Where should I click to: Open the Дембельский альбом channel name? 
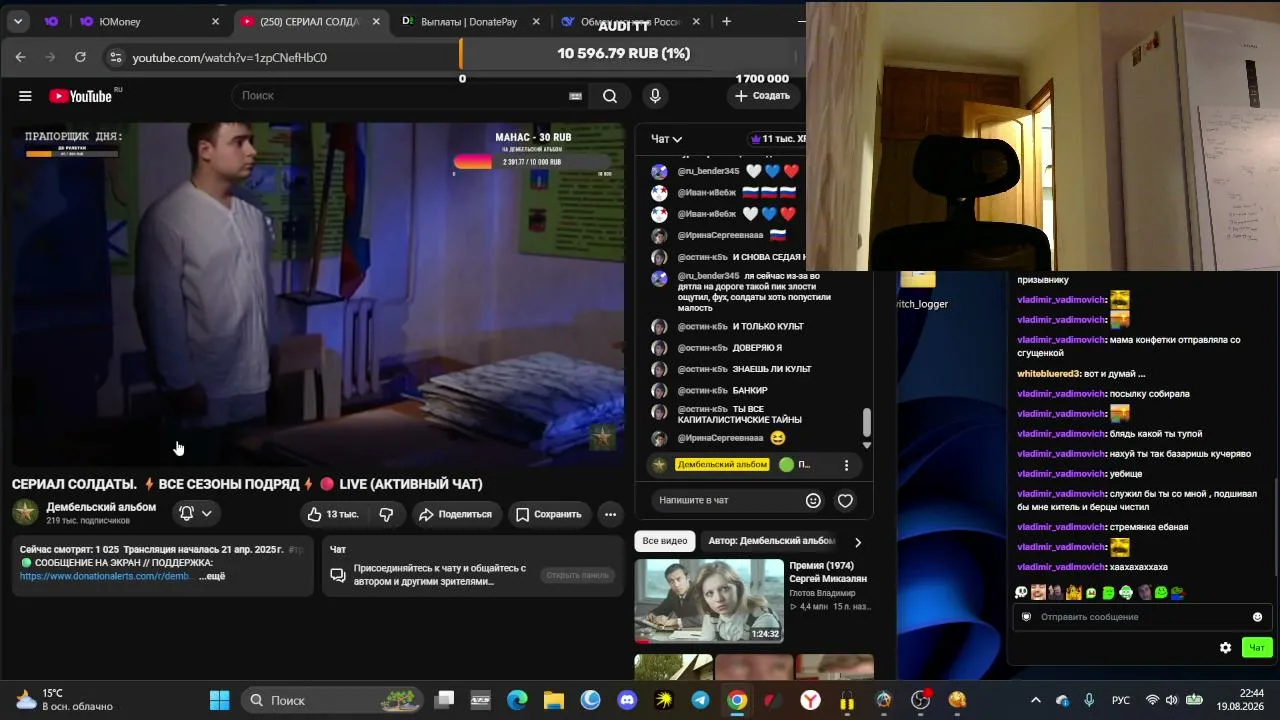point(101,507)
